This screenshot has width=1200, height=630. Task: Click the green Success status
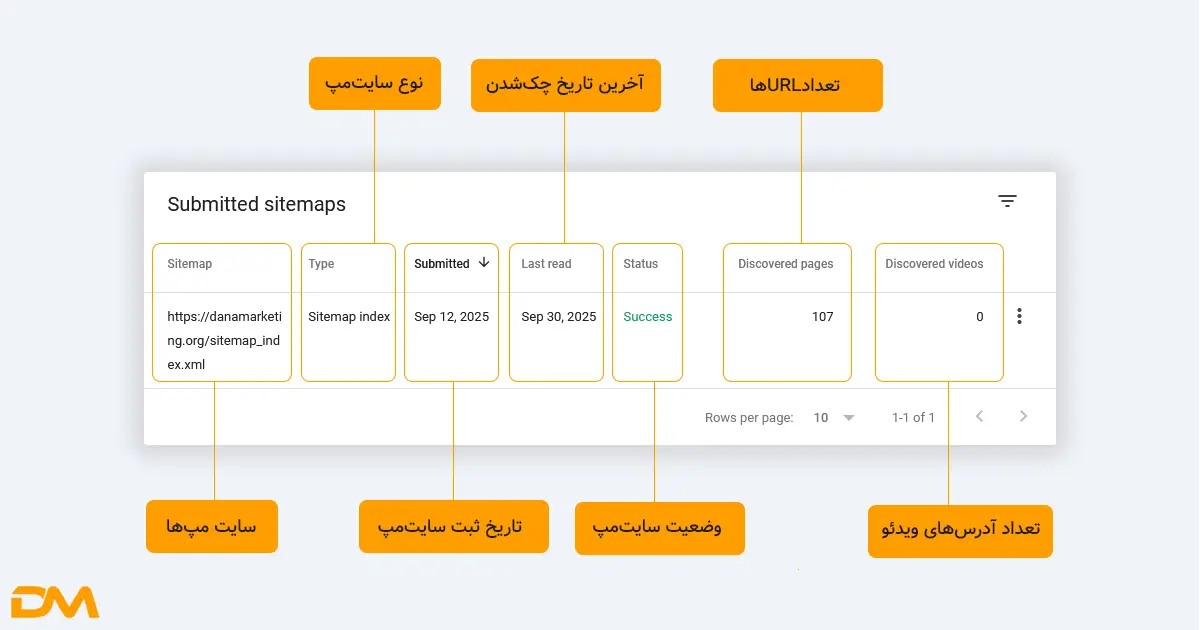coord(648,317)
